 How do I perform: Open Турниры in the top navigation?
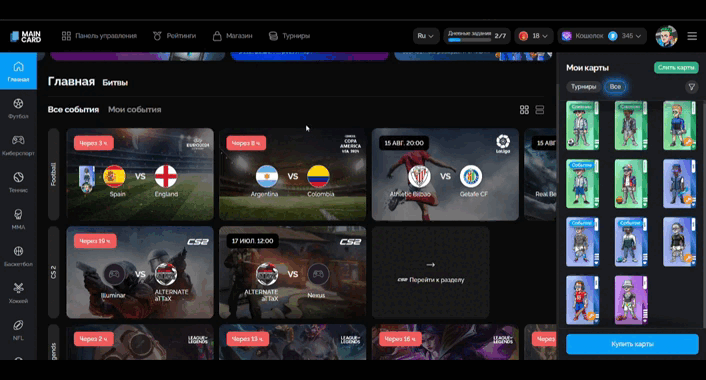[x=289, y=36]
